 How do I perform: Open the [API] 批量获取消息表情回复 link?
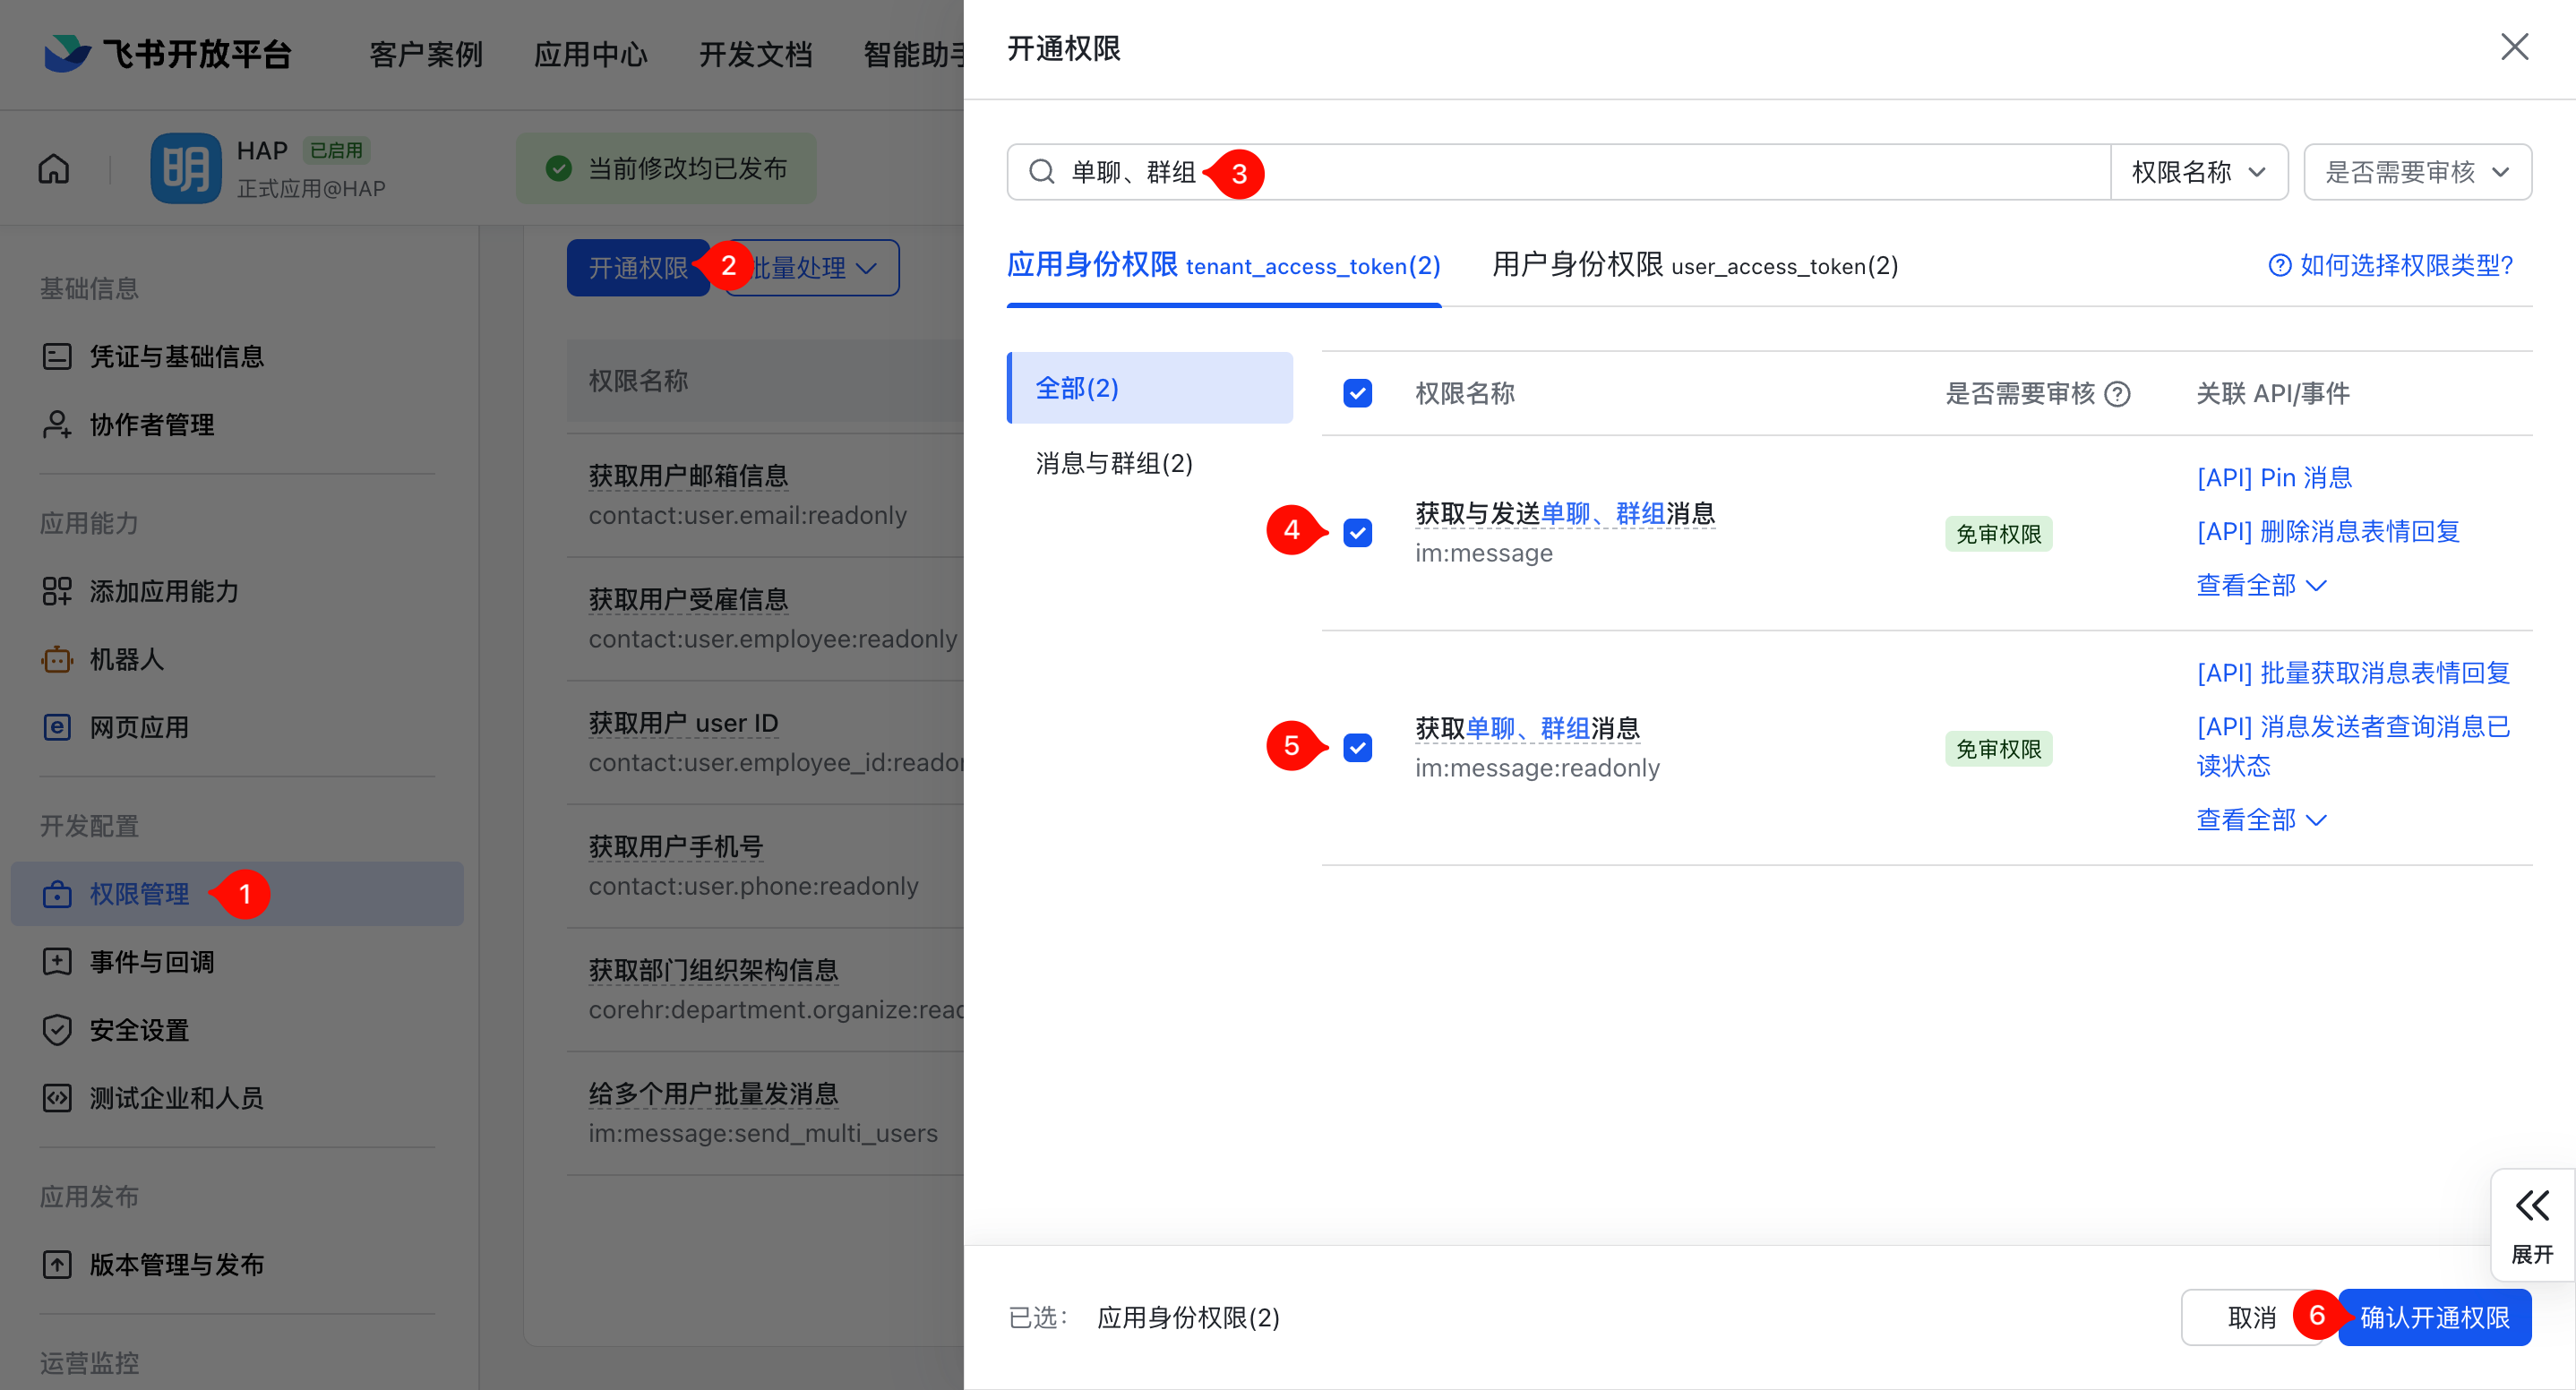[x=2353, y=673]
